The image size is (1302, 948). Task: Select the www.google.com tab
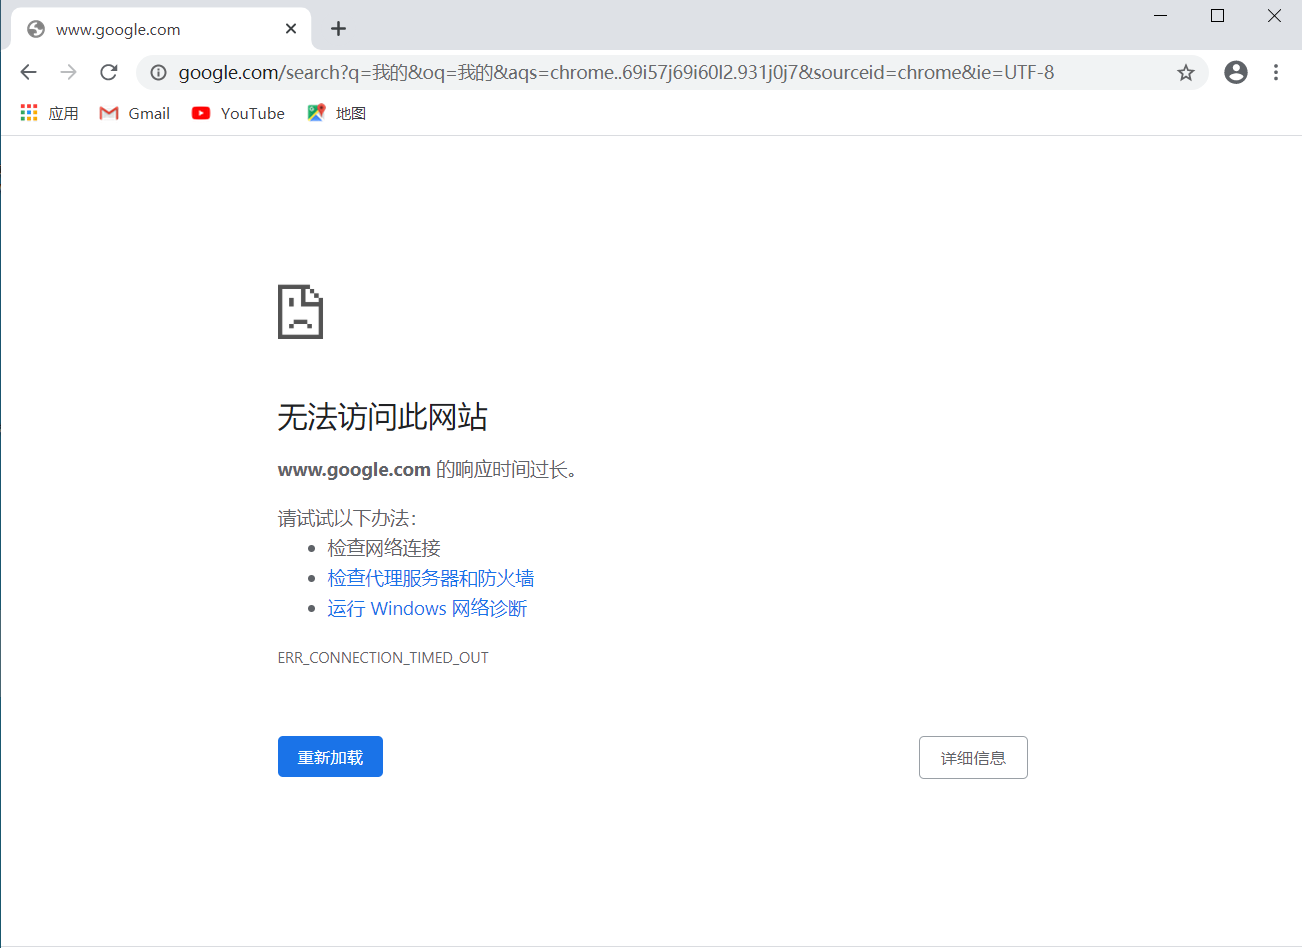(161, 29)
